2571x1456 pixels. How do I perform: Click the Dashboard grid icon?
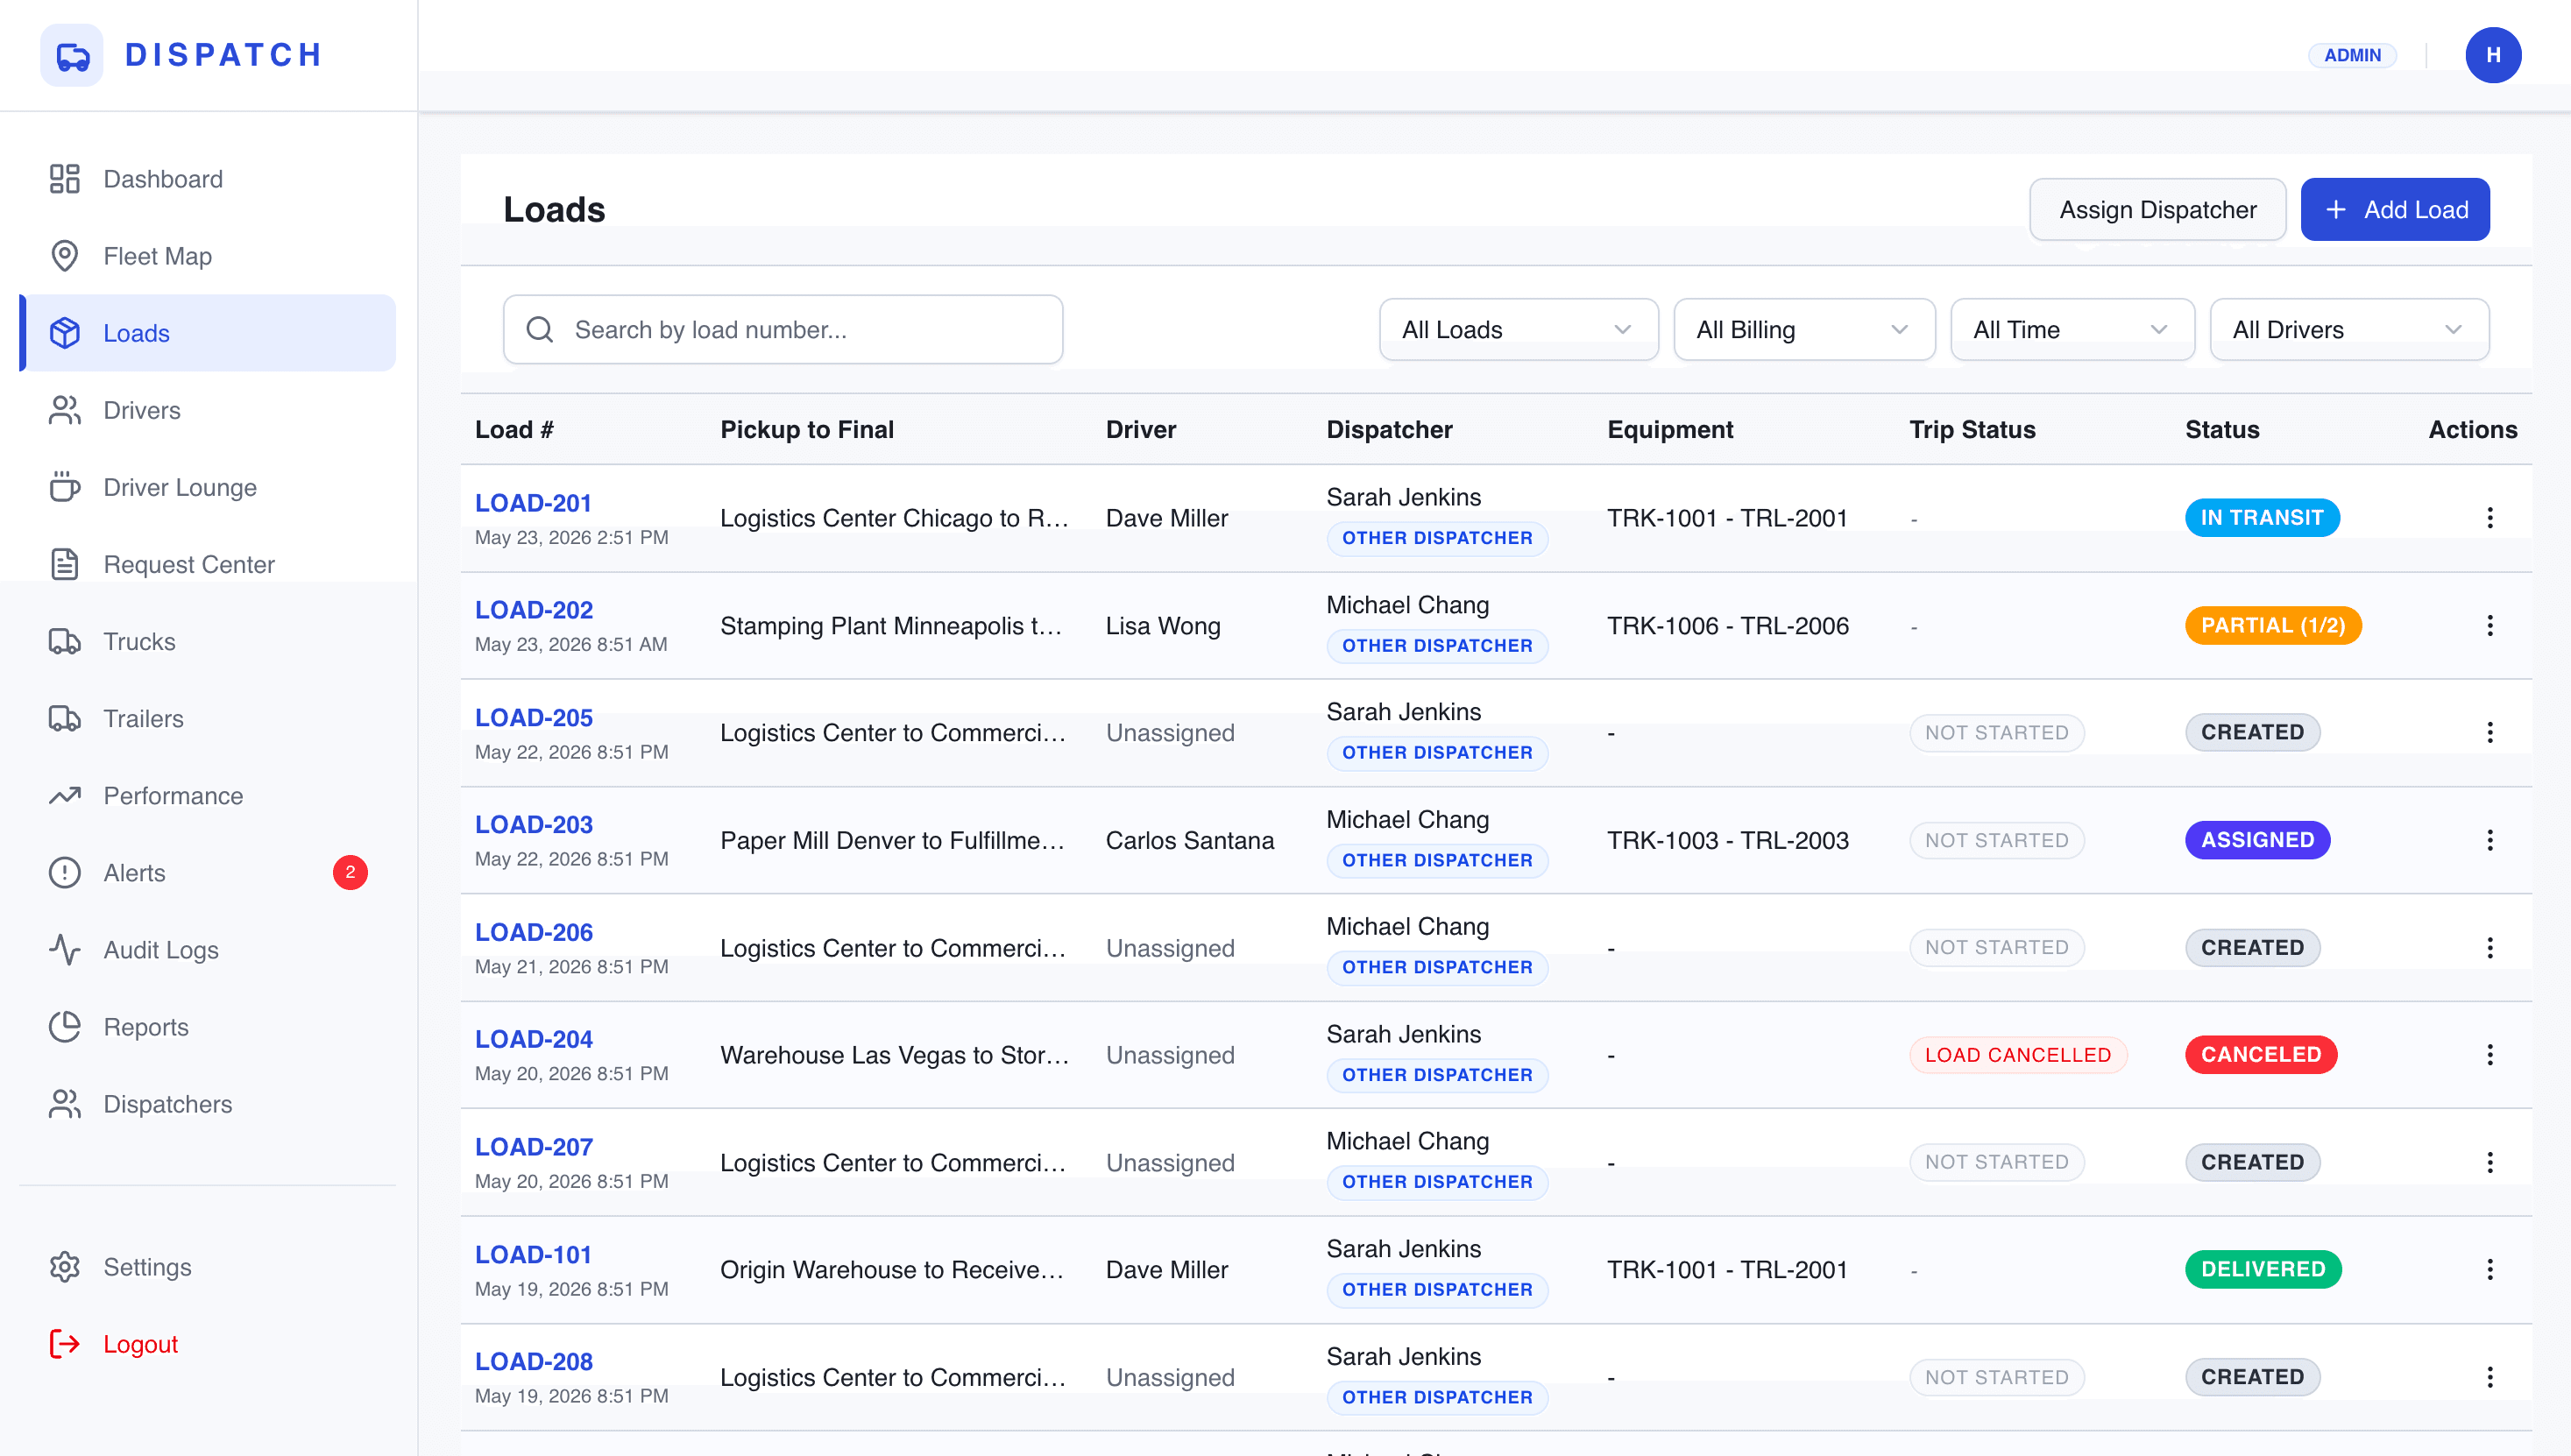tap(65, 179)
